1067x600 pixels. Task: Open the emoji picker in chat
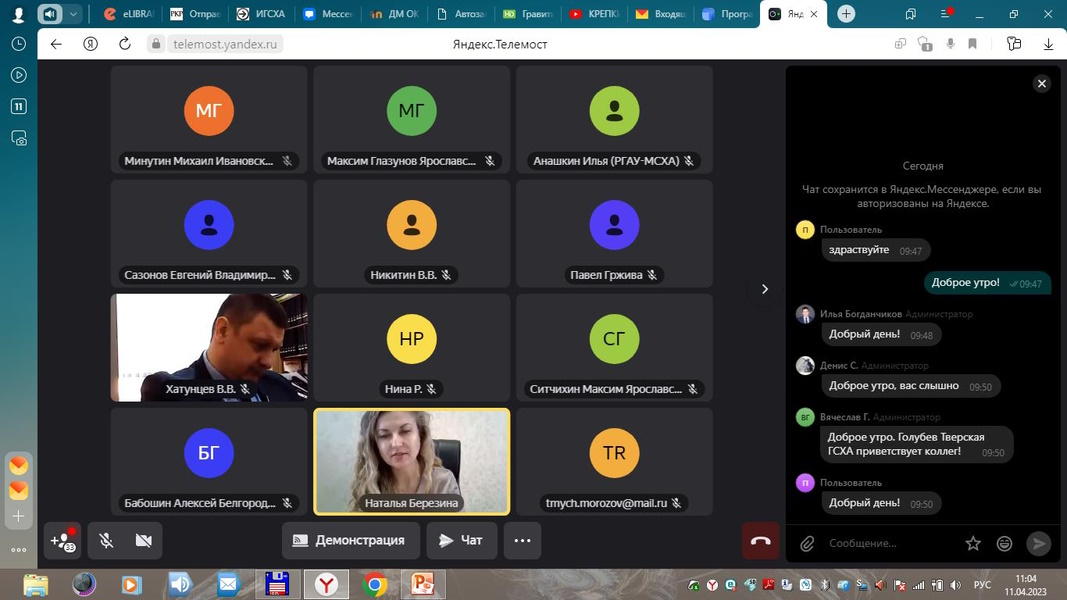point(1004,543)
